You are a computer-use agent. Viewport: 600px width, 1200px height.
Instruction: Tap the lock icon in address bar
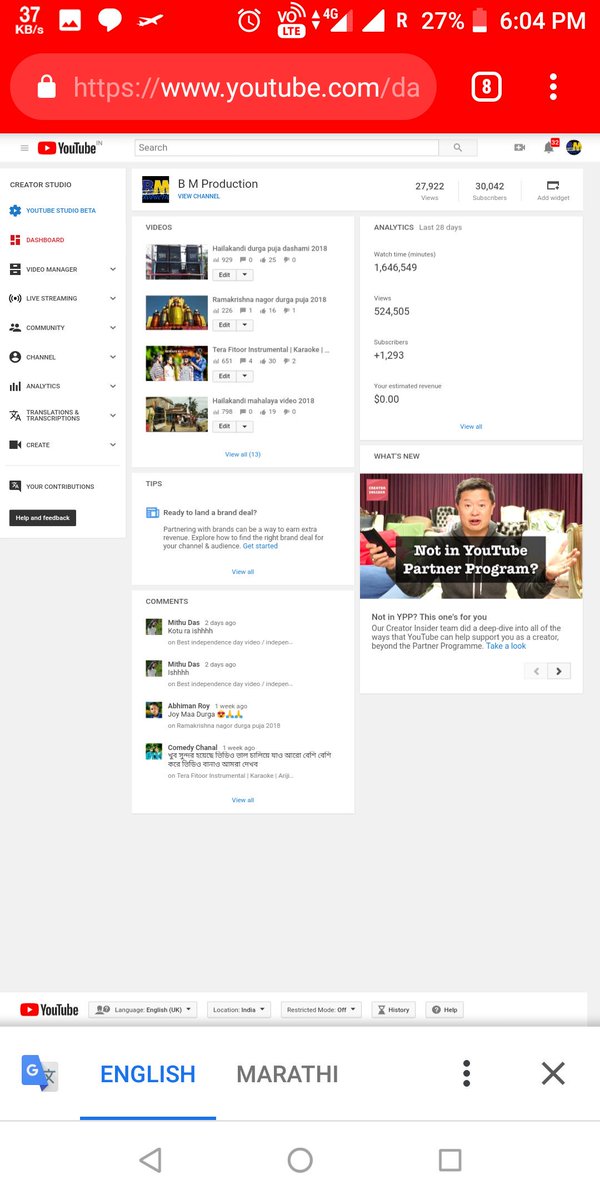point(46,88)
